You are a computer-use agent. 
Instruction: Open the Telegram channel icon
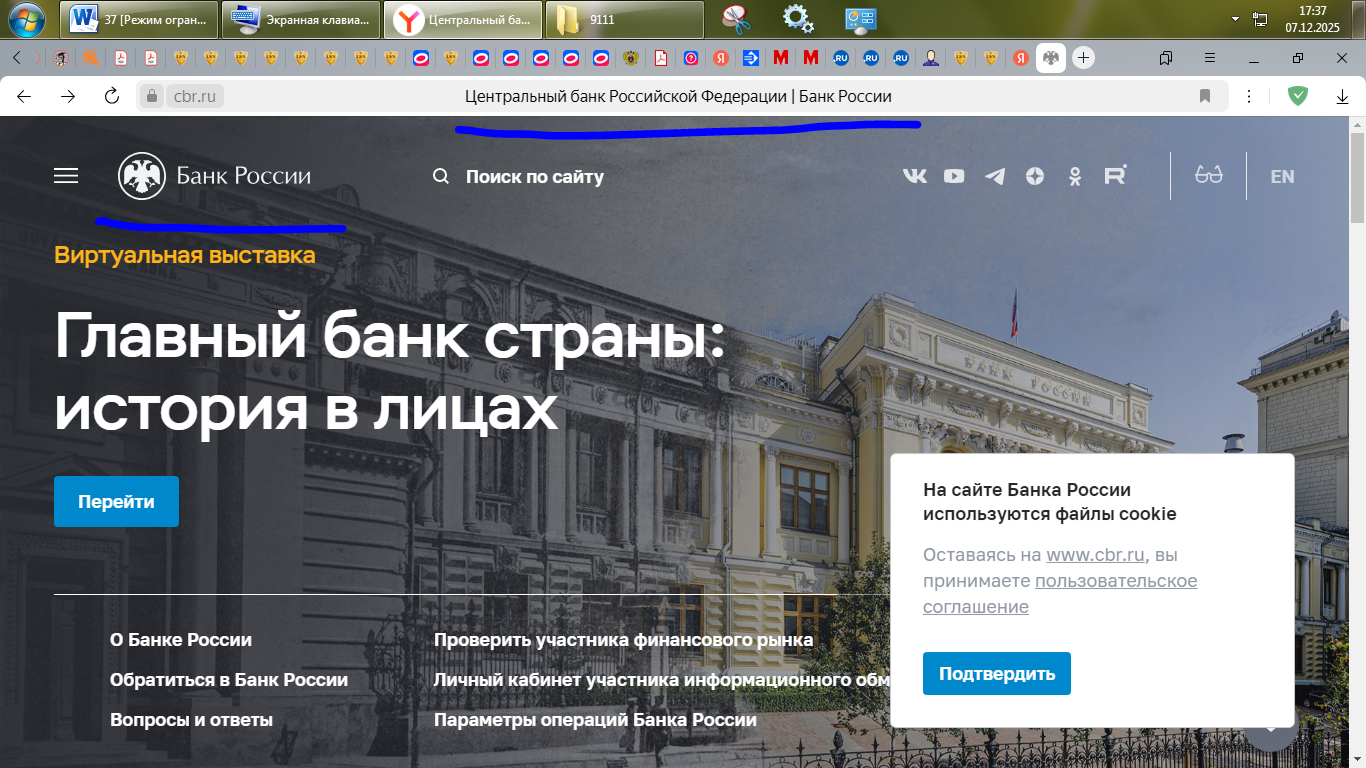[994, 176]
